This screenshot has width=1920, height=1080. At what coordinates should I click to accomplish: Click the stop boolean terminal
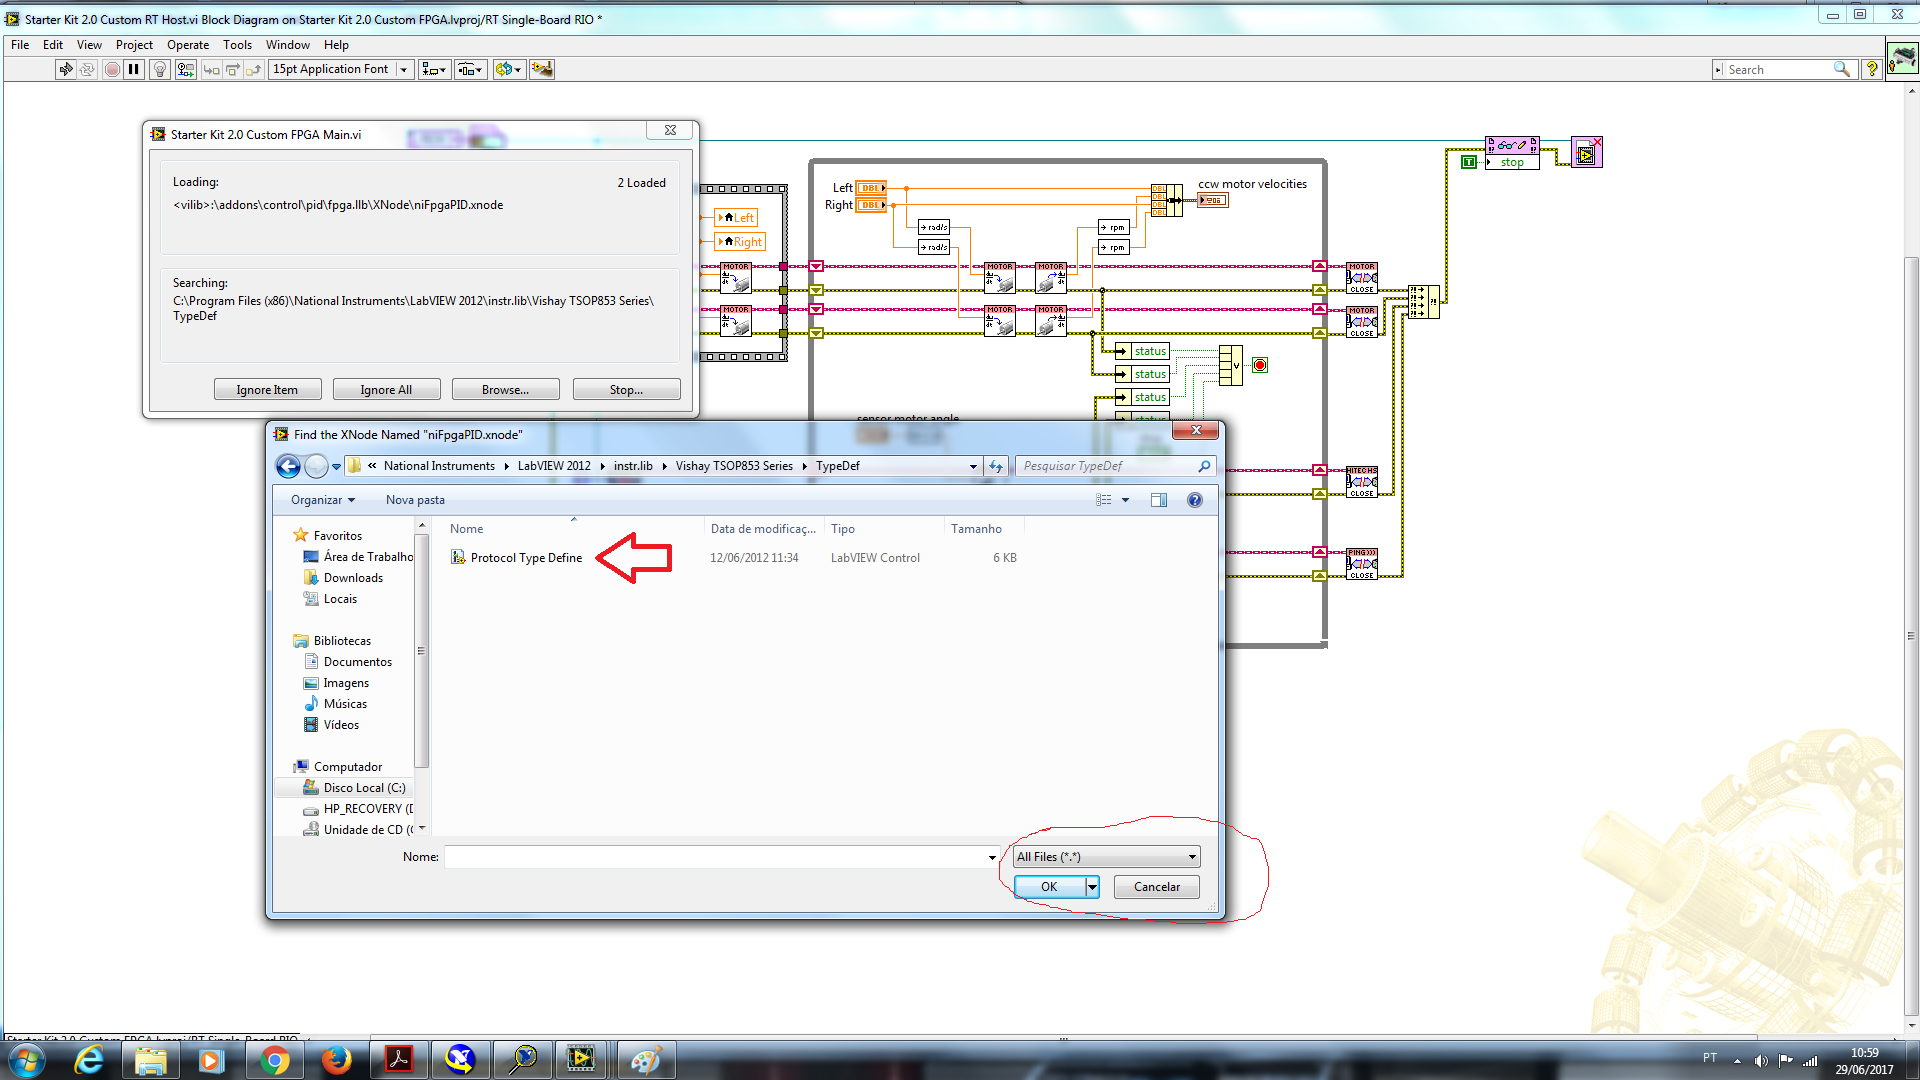(x=1513, y=162)
